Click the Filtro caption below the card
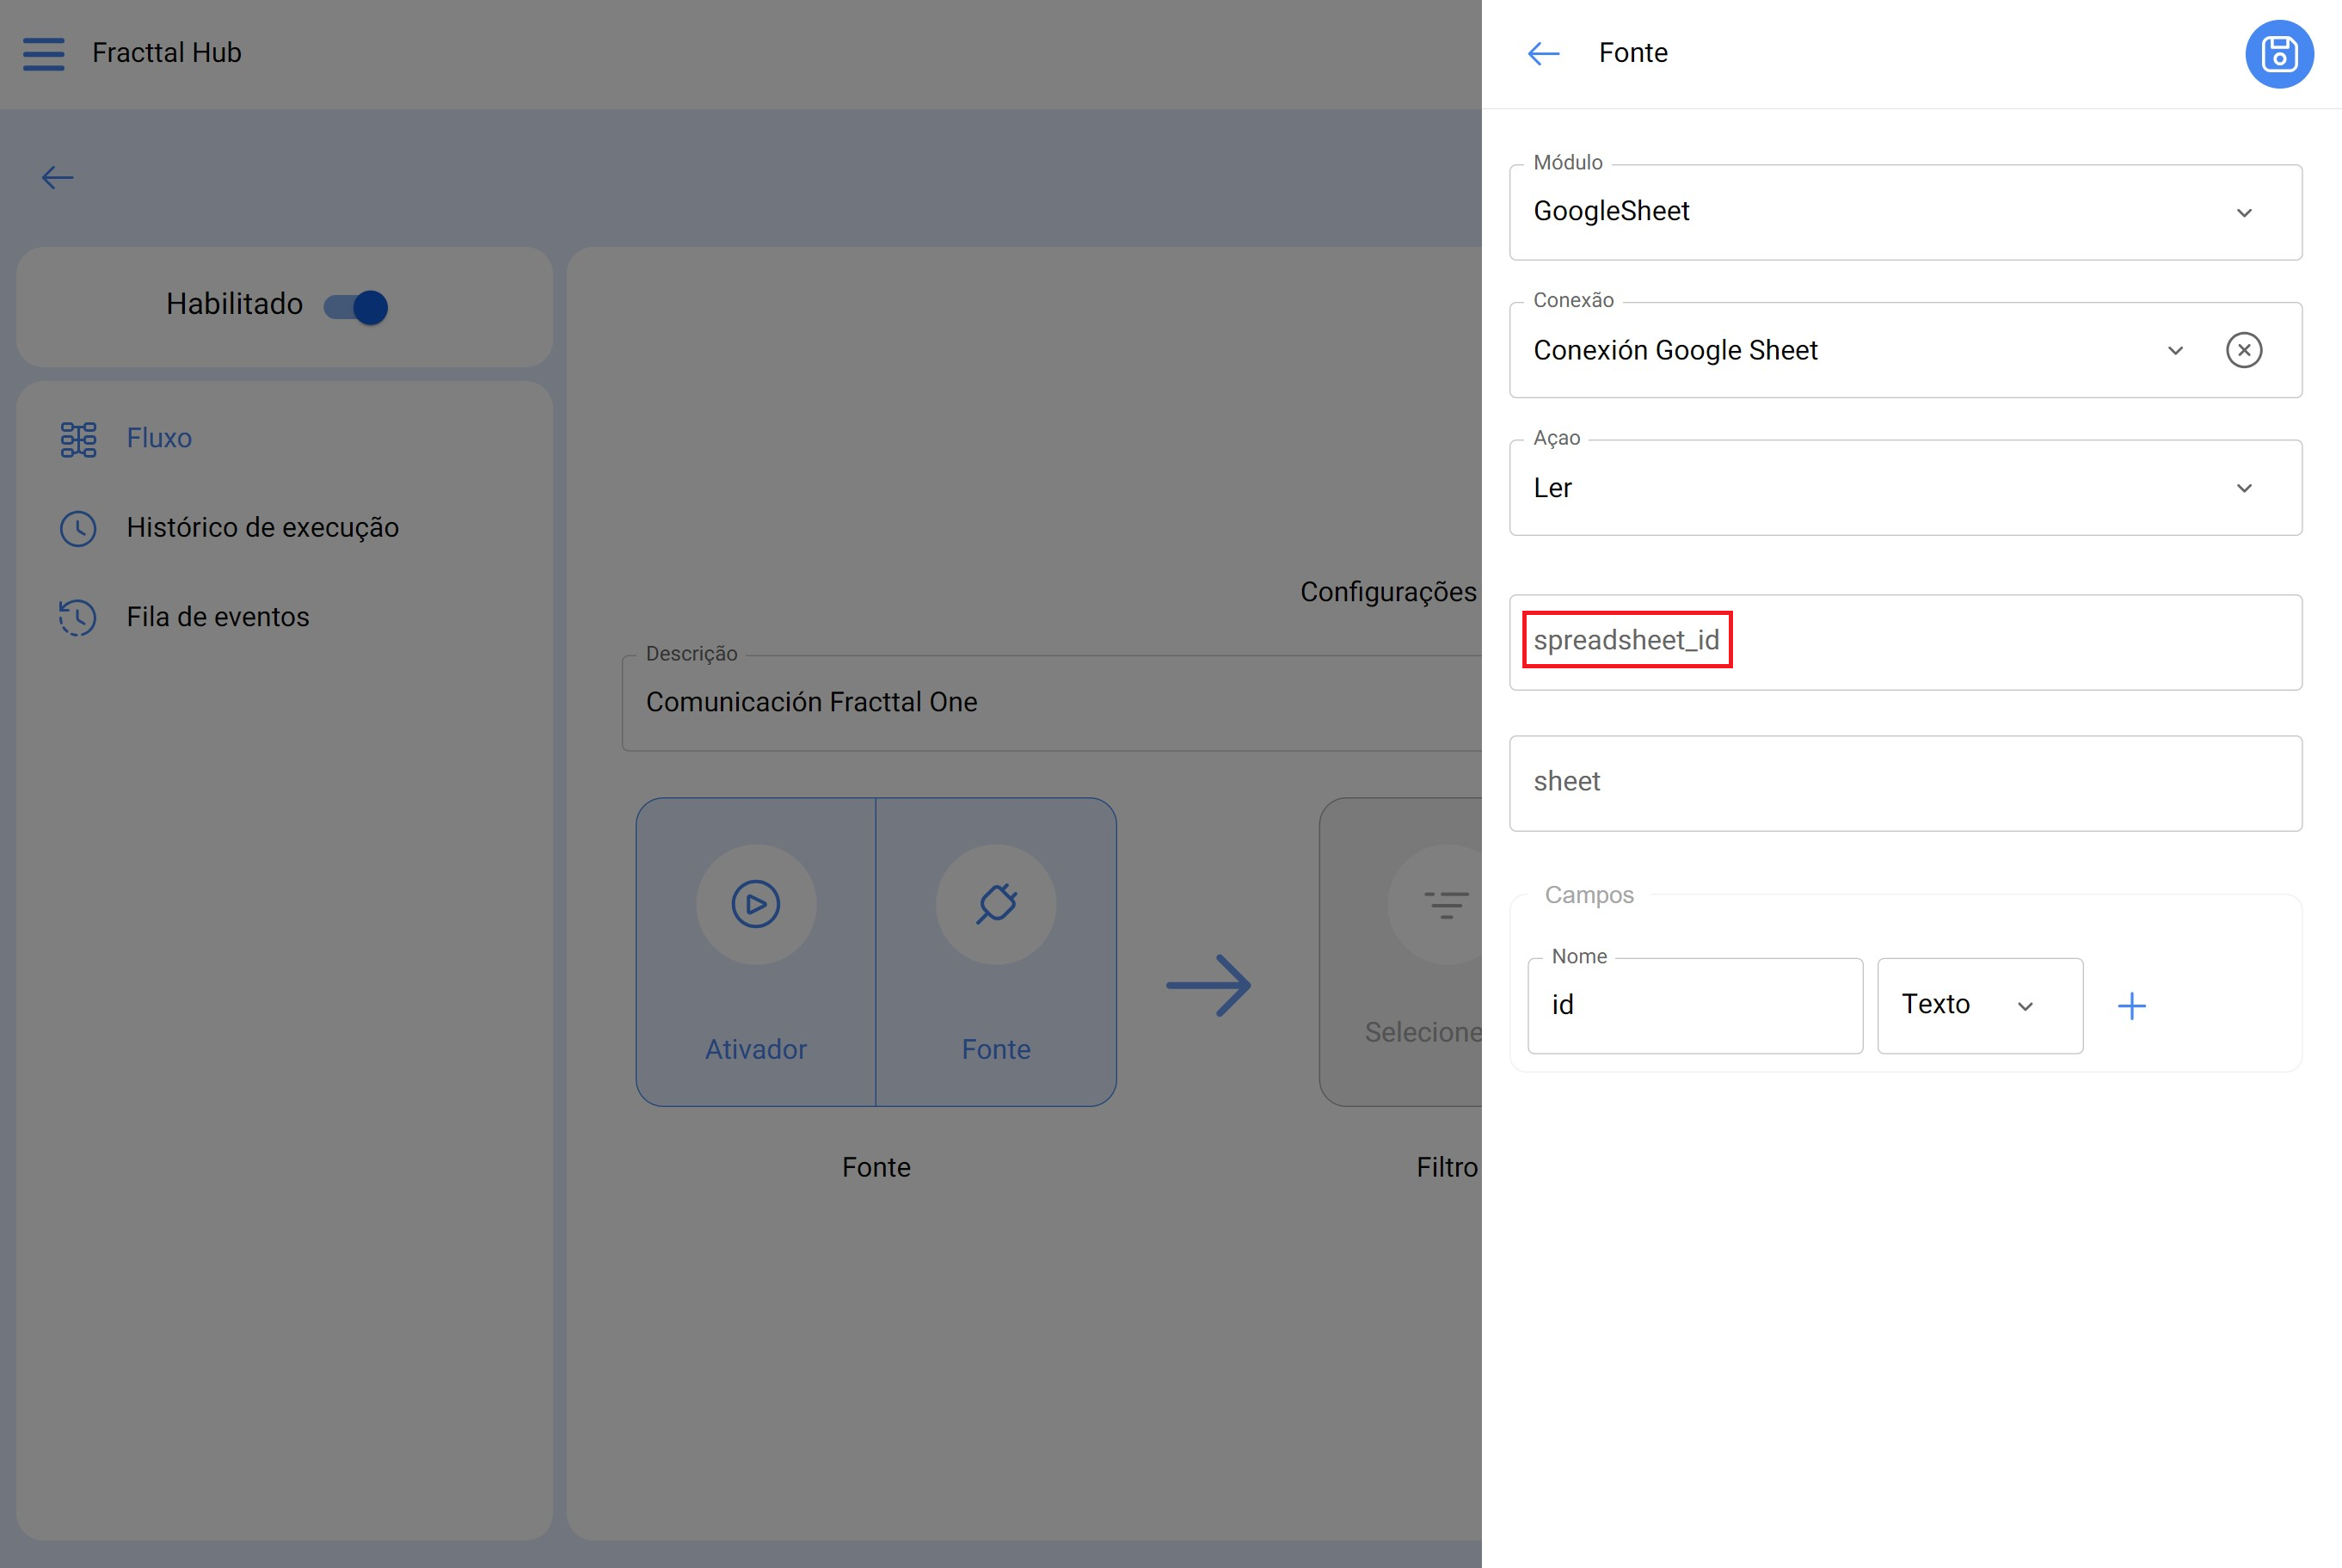 click(x=1447, y=1167)
